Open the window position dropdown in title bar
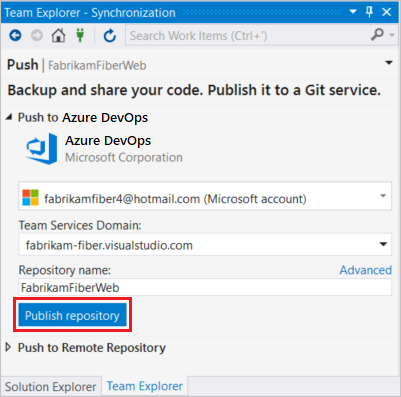The image size is (401, 397). pos(353,12)
